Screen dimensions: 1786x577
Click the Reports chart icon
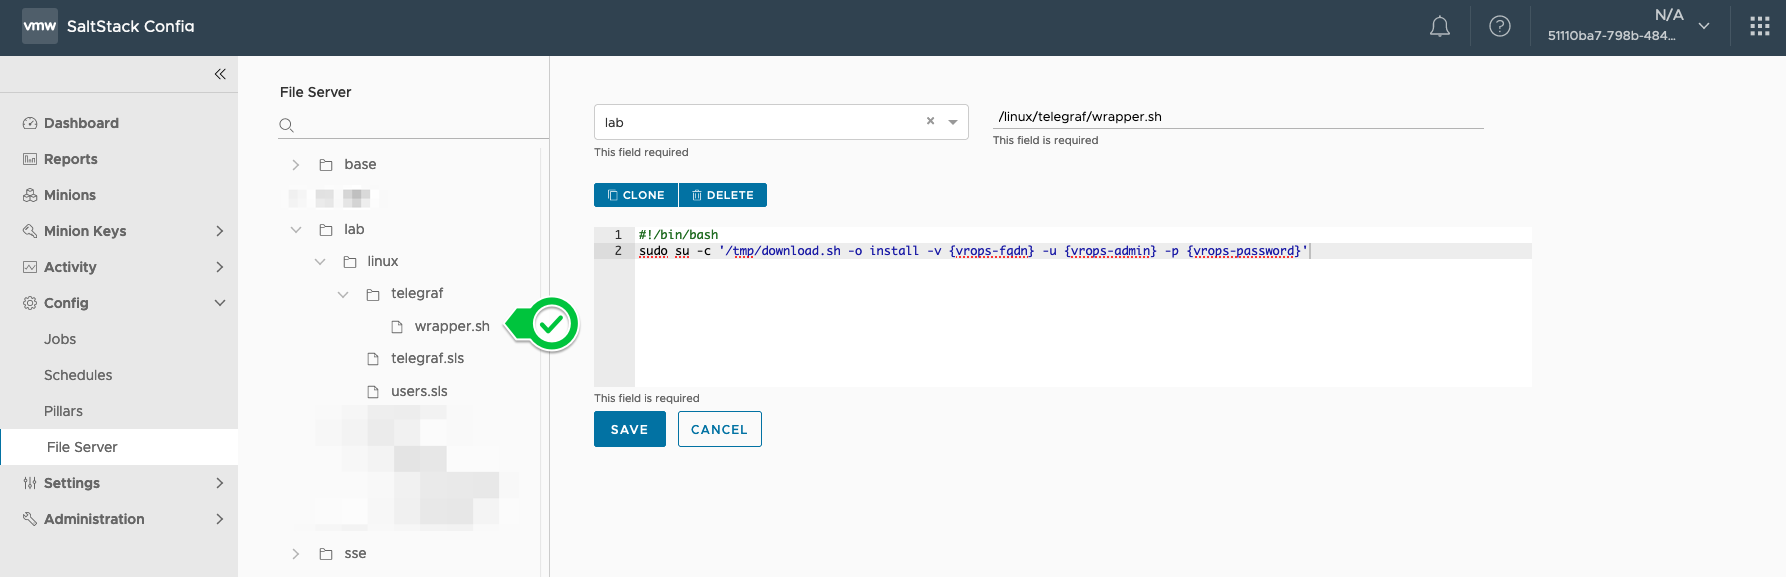(x=30, y=159)
